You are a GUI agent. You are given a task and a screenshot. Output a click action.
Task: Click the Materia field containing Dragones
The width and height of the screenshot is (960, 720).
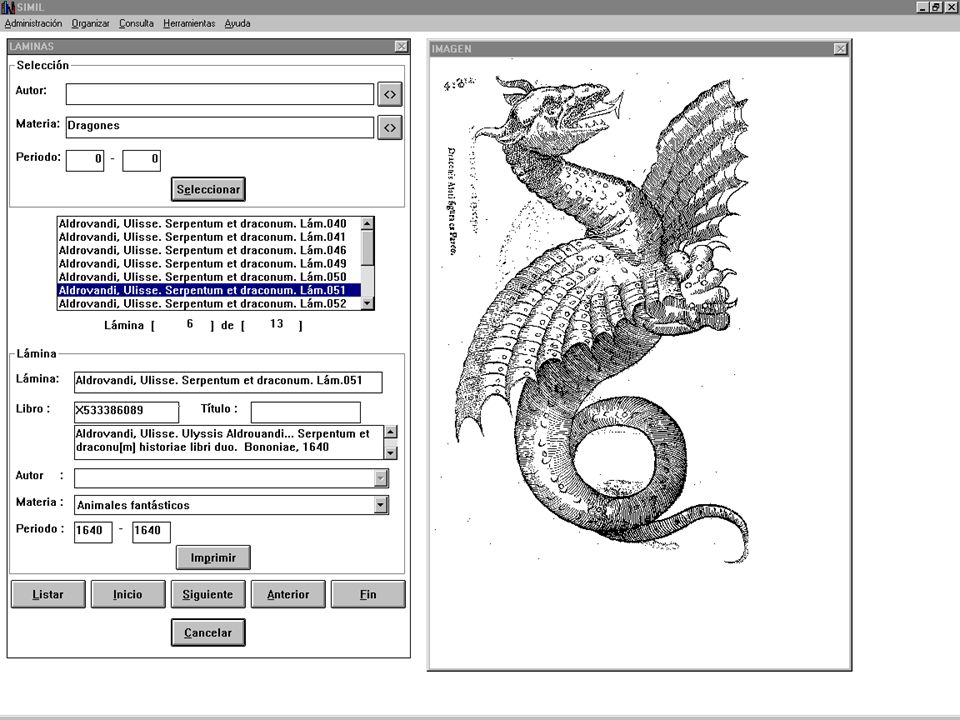click(x=220, y=127)
